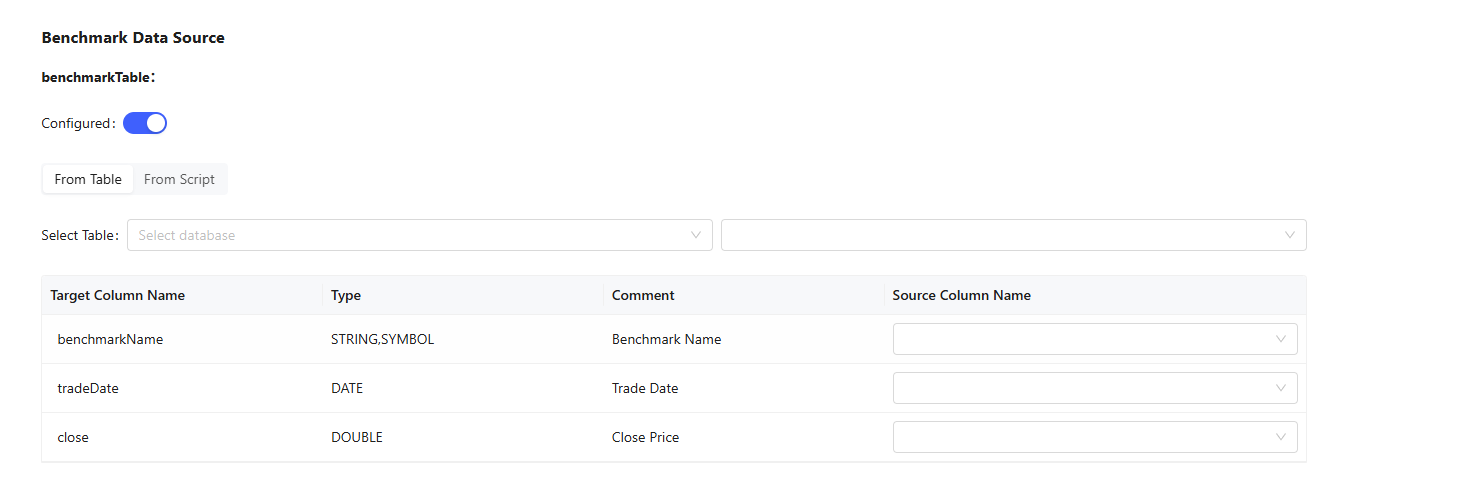Image resolution: width=1462 pixels, height=497 pixels.
Task: Select the benchmarkName target column cell
Action: click(x=110, y=339)
